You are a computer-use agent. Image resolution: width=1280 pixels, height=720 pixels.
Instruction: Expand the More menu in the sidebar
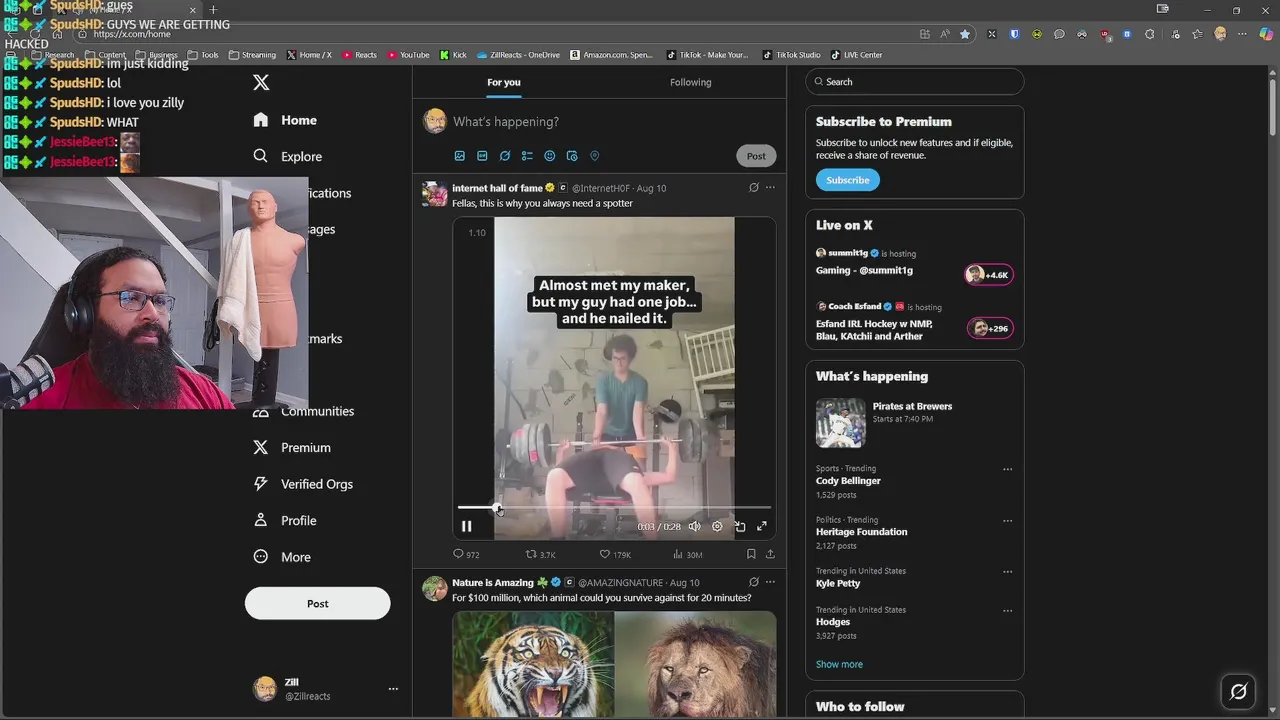click(282, 557)
